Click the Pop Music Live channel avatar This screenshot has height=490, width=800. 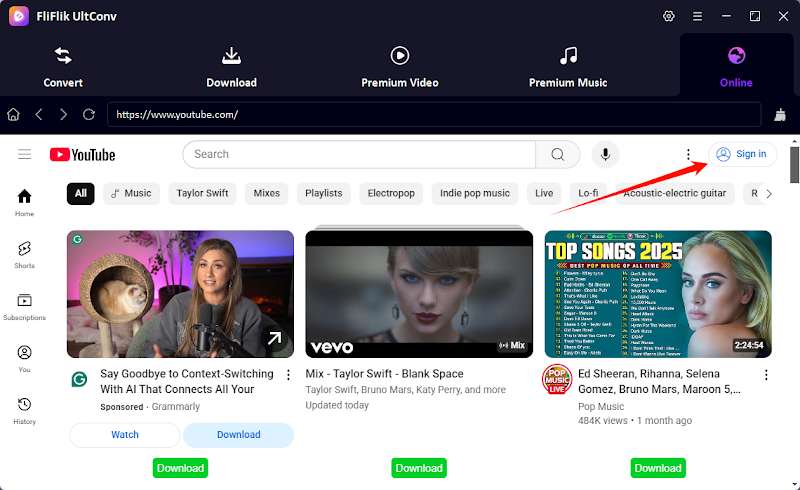[x=557, y=380]
